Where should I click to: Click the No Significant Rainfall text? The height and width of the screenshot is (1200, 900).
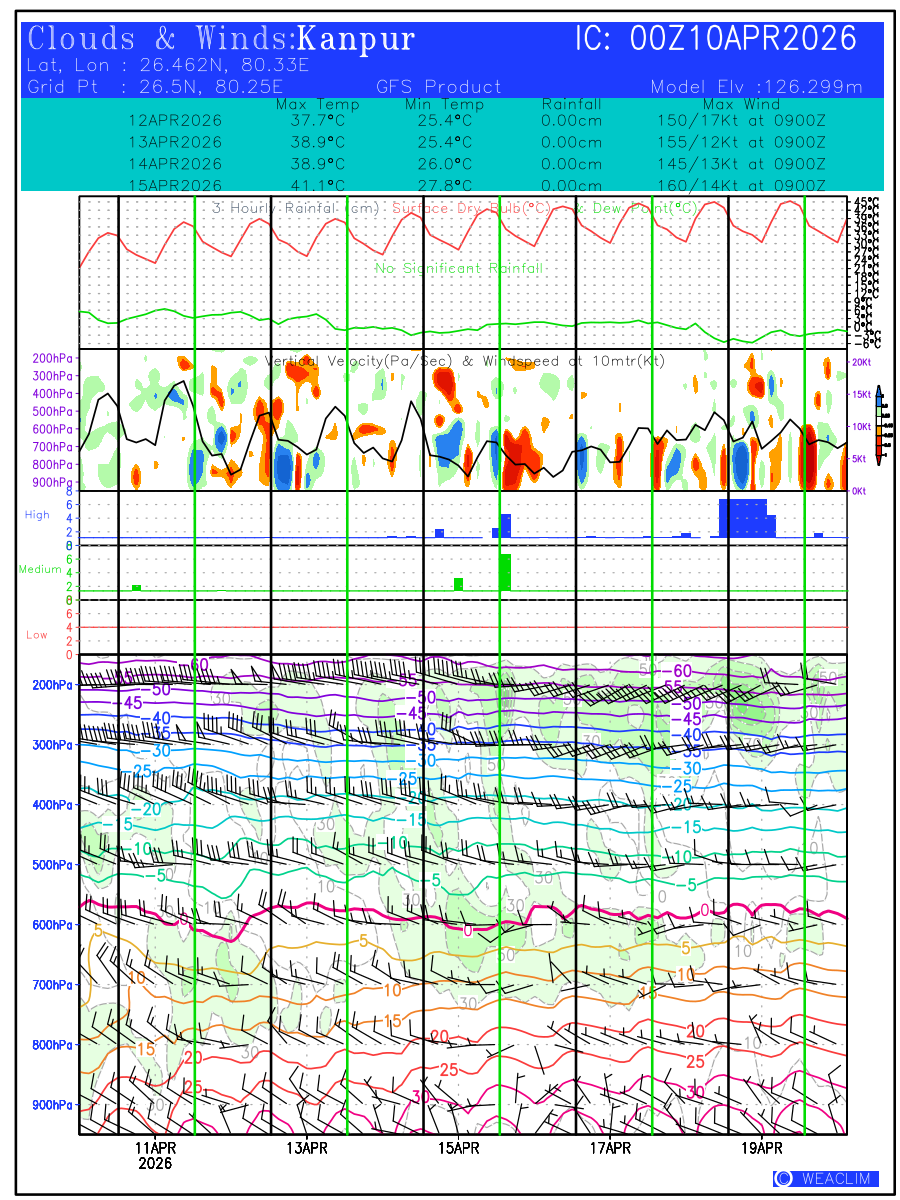[x=459, y=268]
